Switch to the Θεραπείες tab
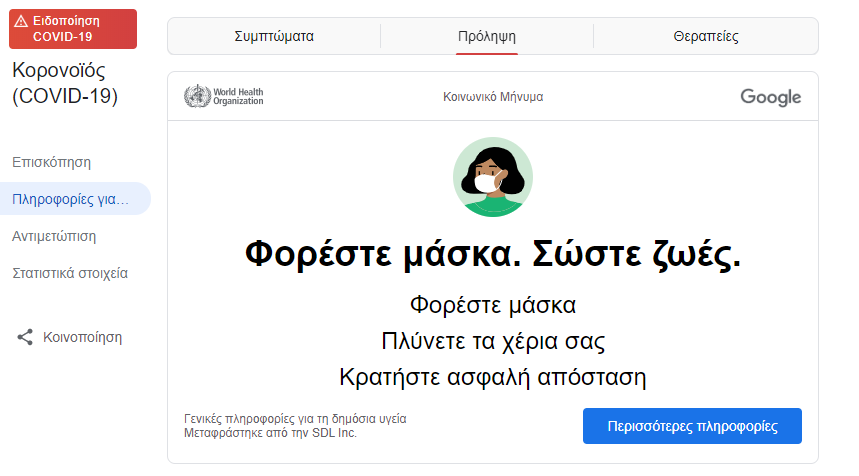Screen dimensions: 859x476 pos(706,36)
